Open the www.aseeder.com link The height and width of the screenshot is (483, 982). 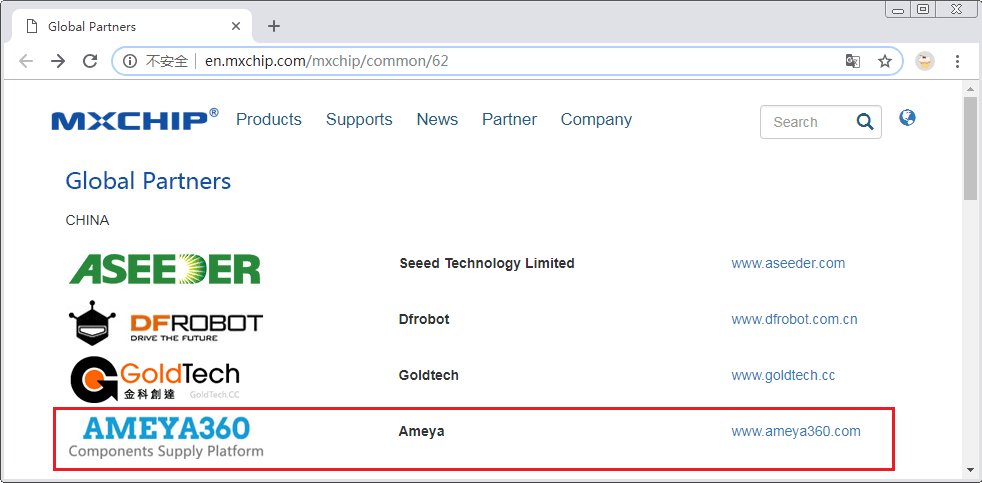788,264
